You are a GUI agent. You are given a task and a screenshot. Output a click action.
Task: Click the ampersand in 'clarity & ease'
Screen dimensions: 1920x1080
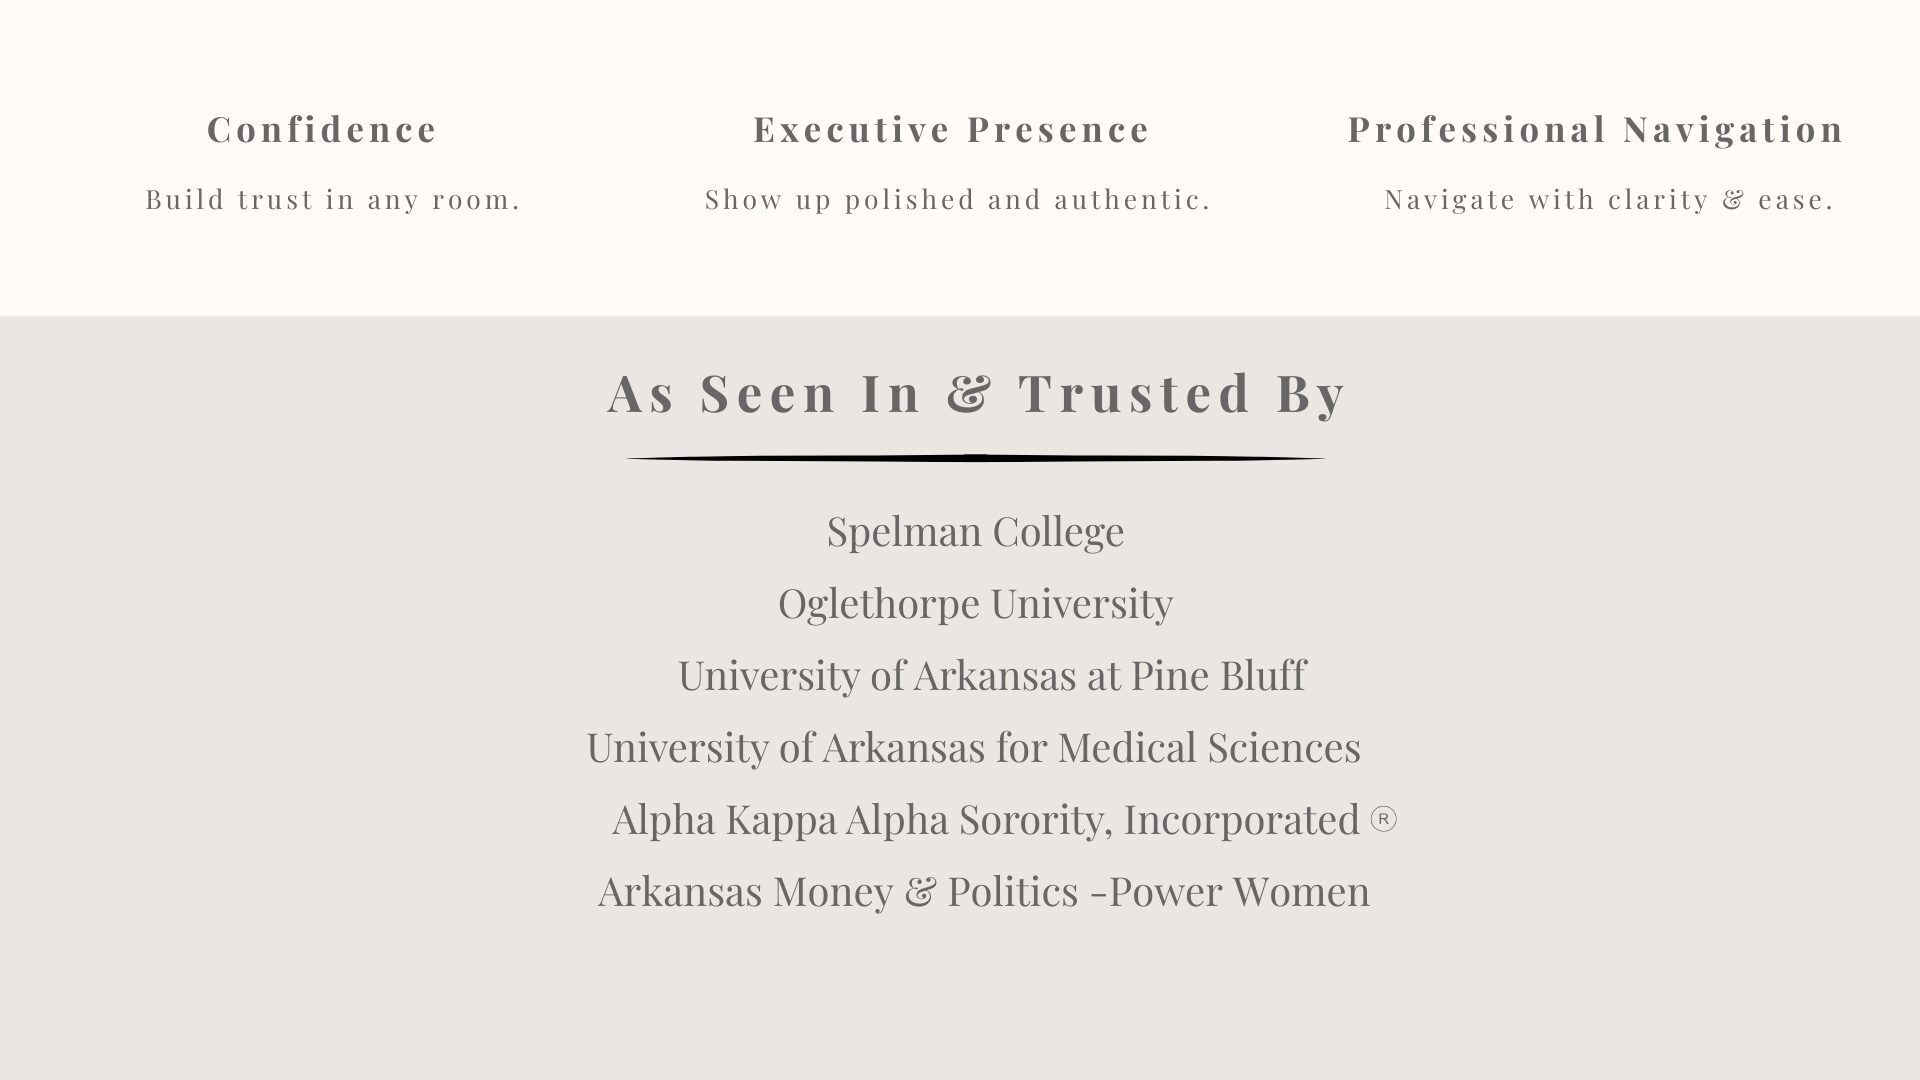pos(1733,200)
